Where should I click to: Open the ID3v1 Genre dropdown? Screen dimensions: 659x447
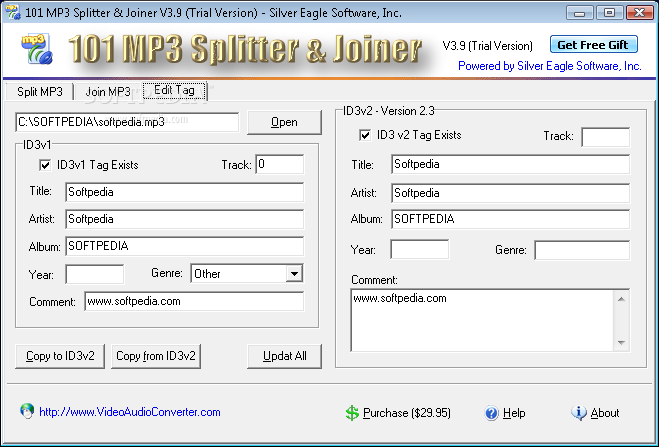295,274
